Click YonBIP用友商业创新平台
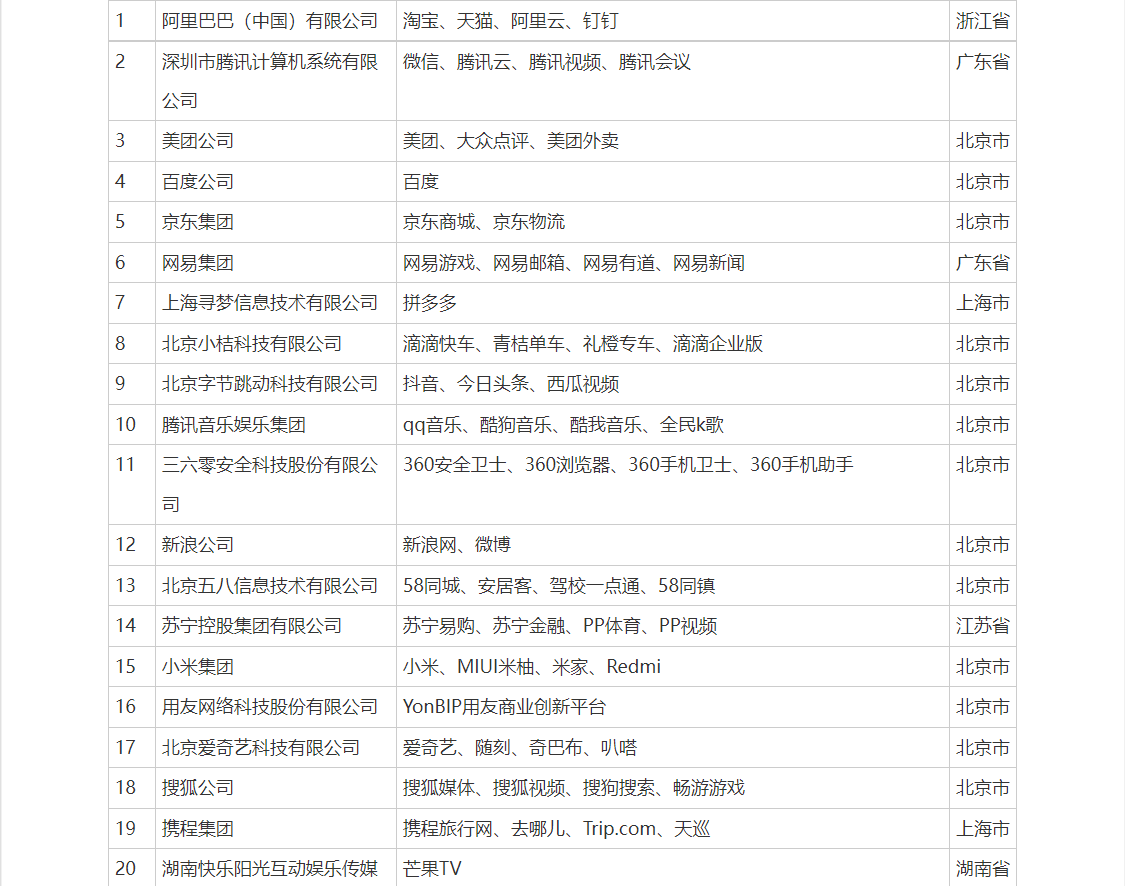The width and height of the screenshot is (1125, 886). [504, 707]
